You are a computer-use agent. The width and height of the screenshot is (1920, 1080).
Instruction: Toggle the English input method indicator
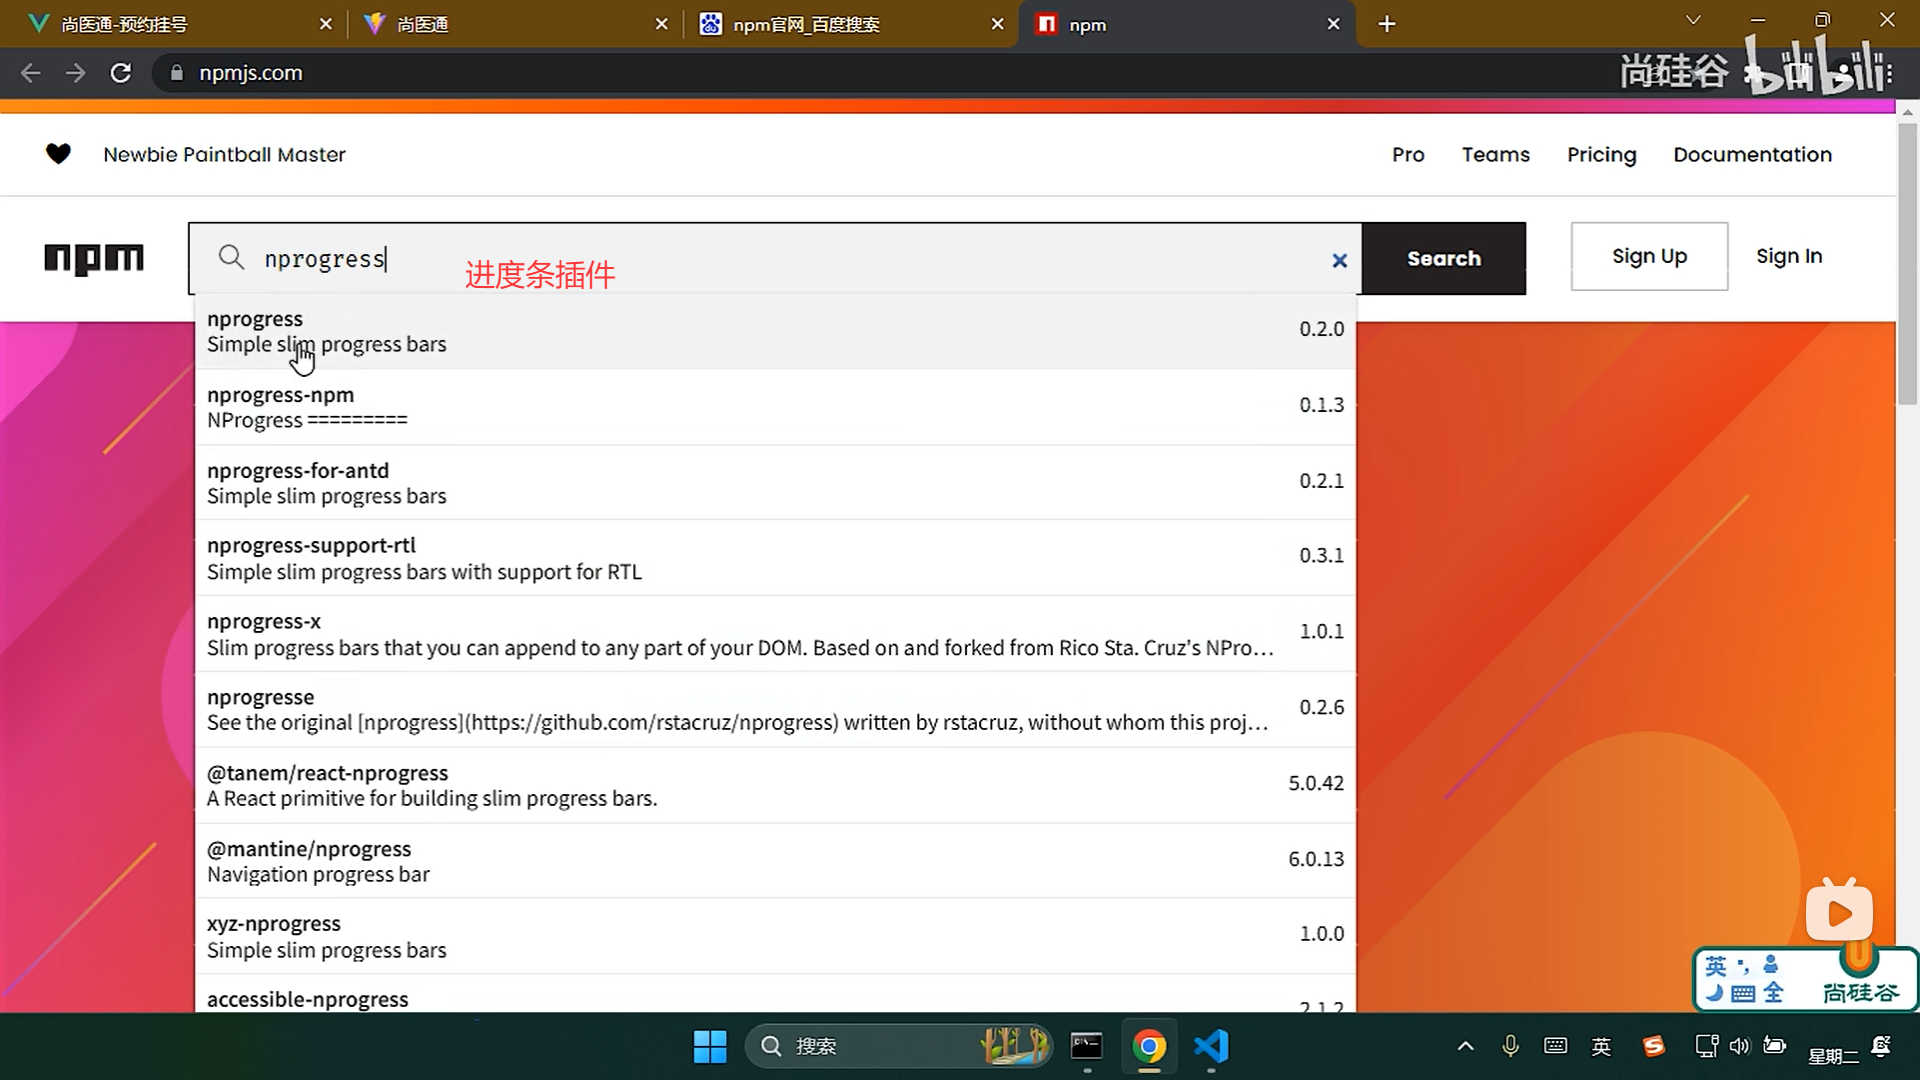1601,1046
